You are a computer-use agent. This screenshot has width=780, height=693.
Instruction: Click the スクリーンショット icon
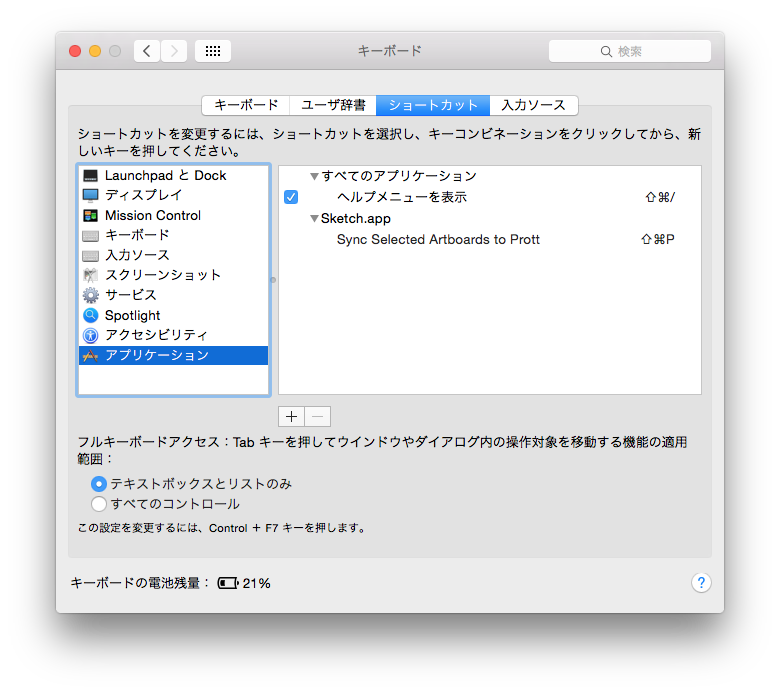point(90,275)
